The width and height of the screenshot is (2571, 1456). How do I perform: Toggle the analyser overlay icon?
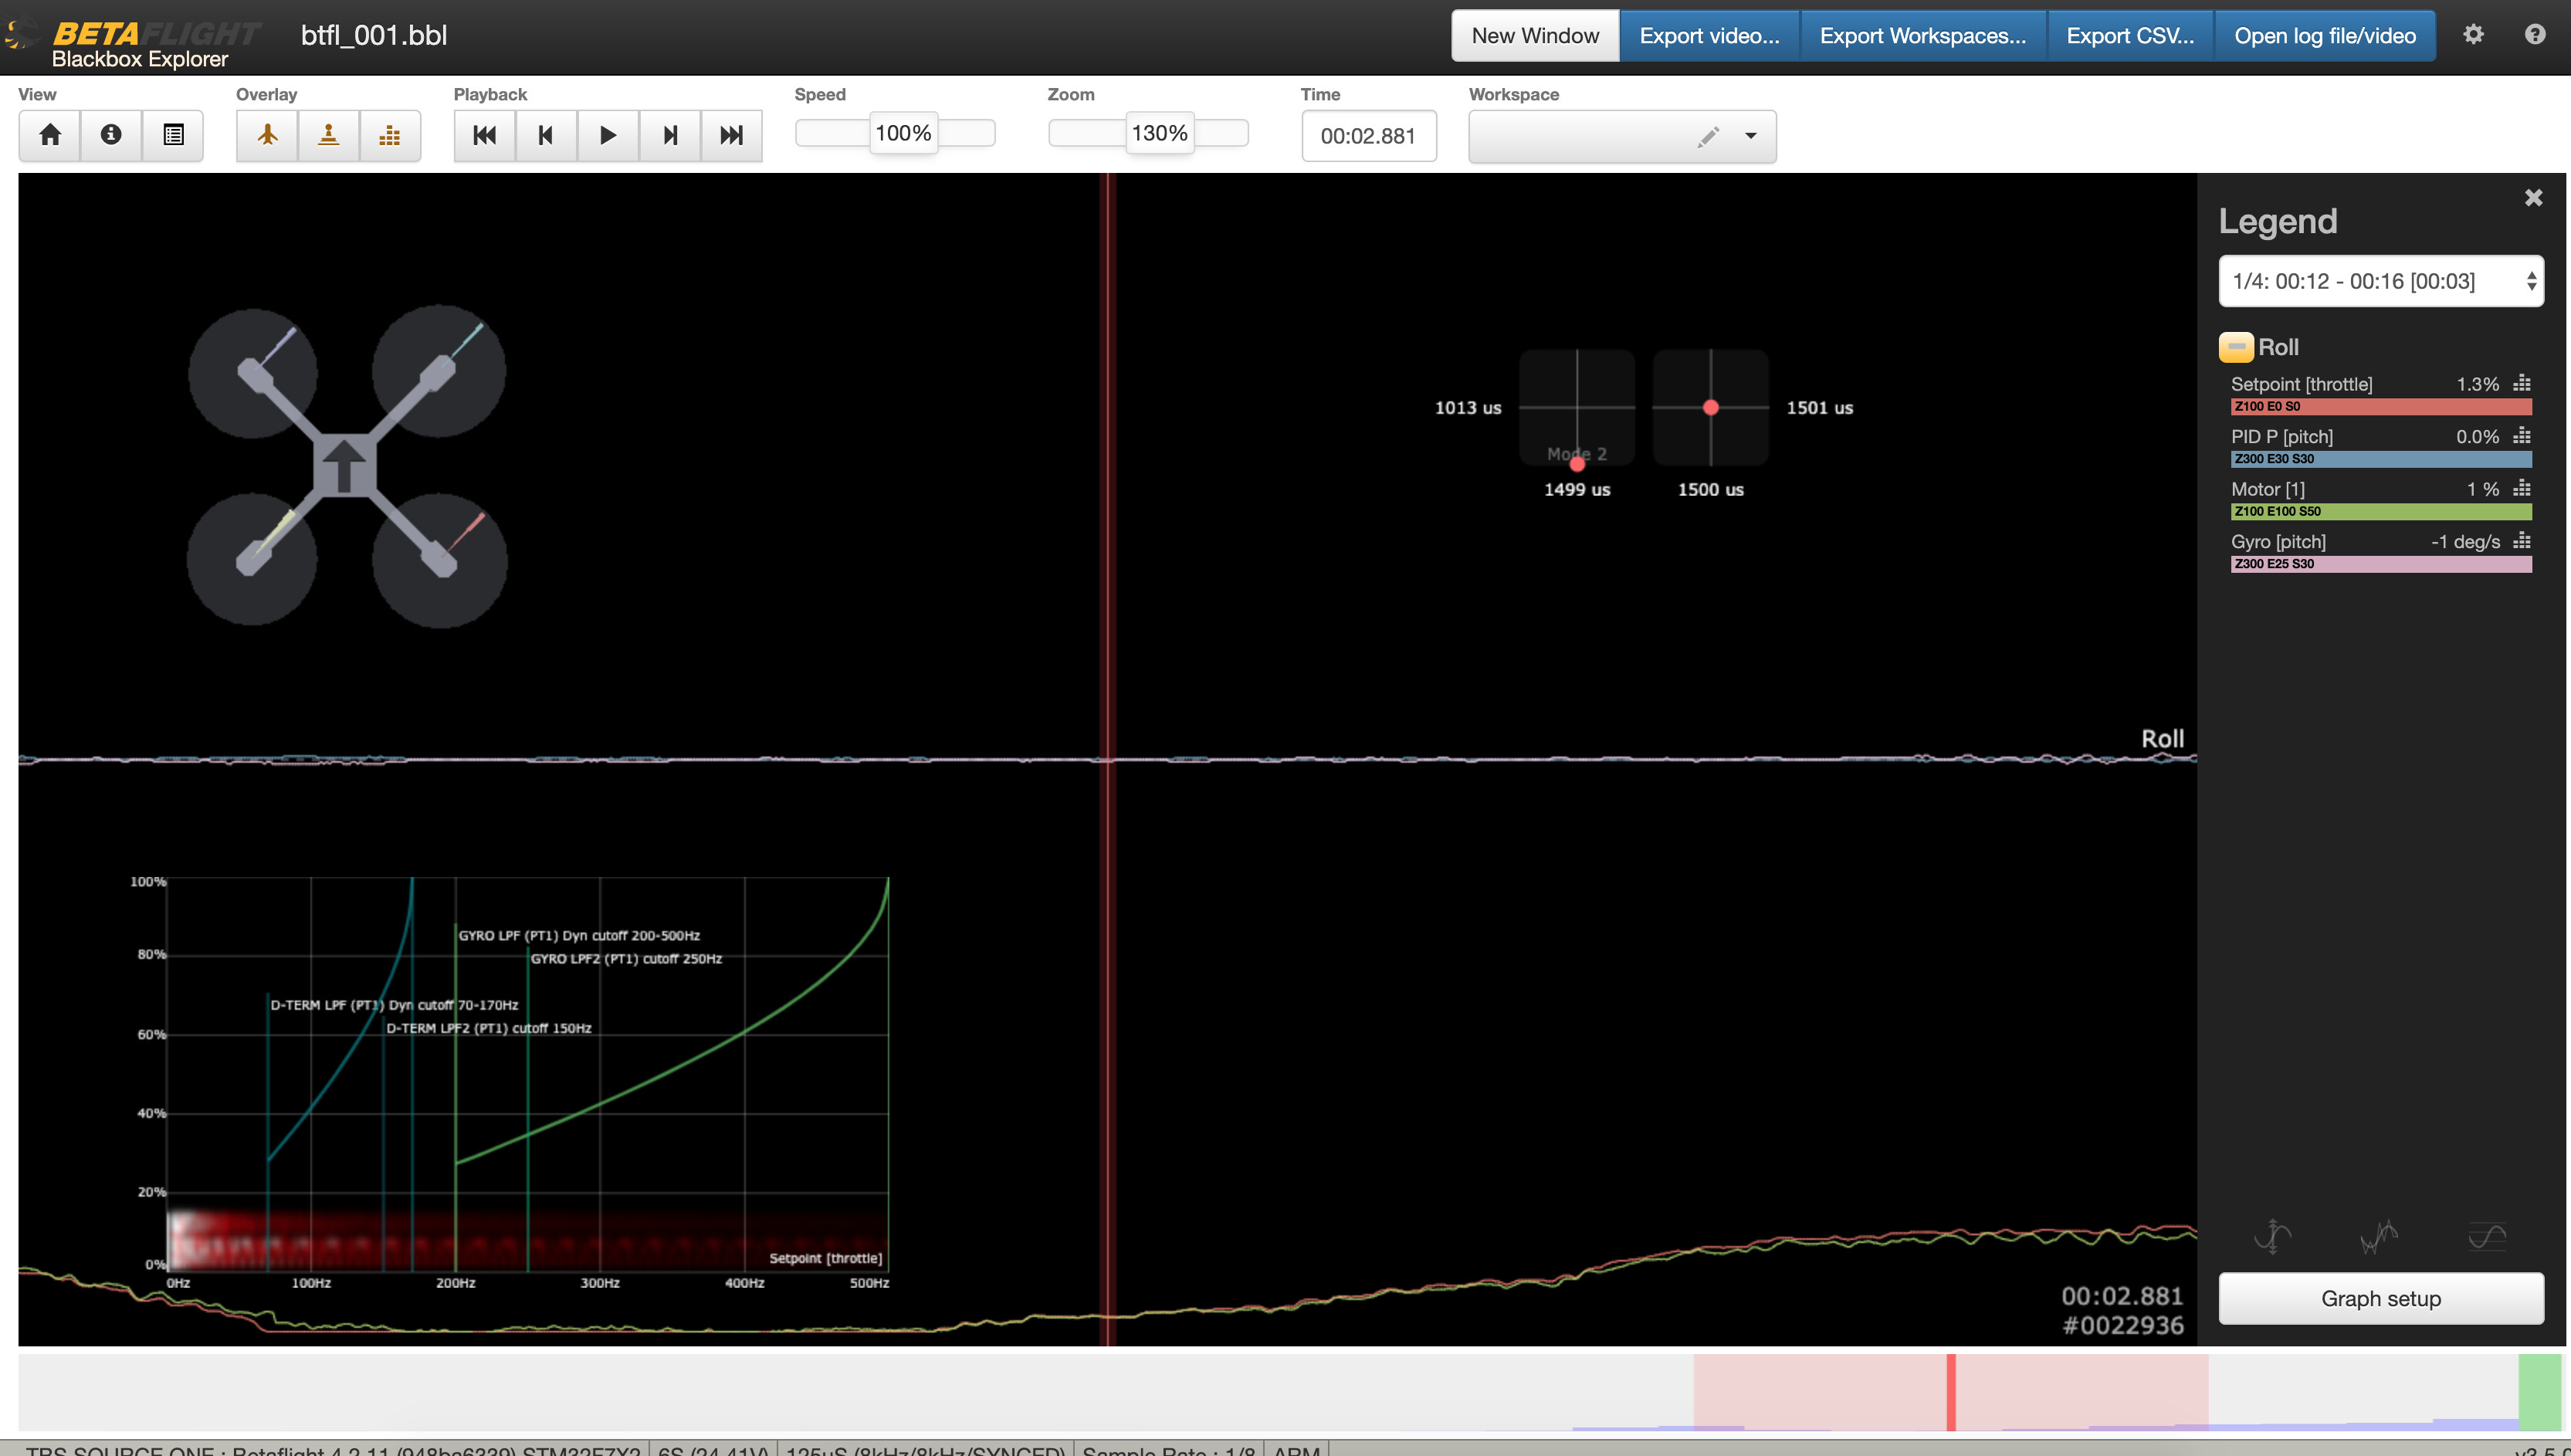click(x=390, y=135)
